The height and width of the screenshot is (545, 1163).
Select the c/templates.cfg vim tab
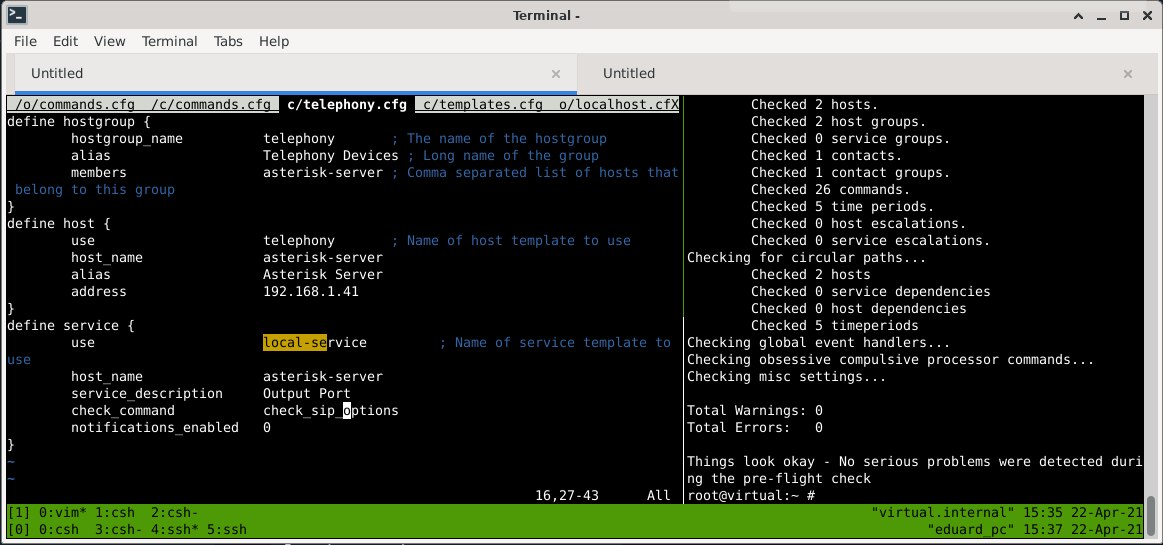click(x=482, y=105)
